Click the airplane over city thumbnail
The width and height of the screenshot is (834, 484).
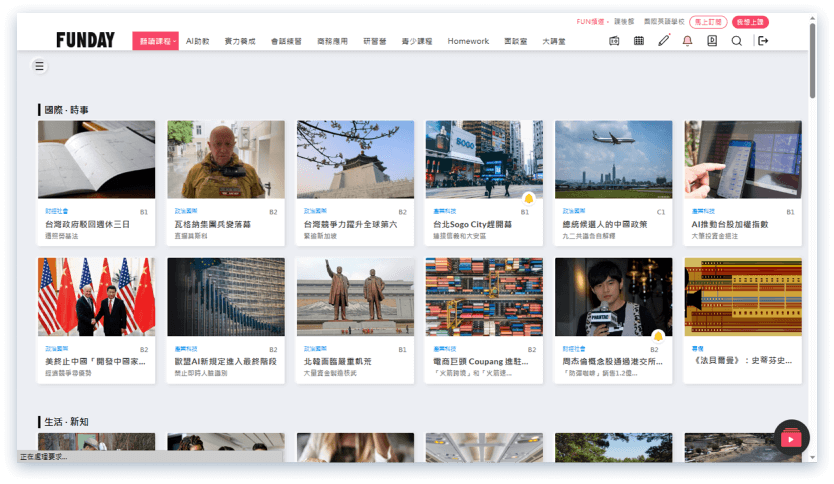(x=613, y=160)
